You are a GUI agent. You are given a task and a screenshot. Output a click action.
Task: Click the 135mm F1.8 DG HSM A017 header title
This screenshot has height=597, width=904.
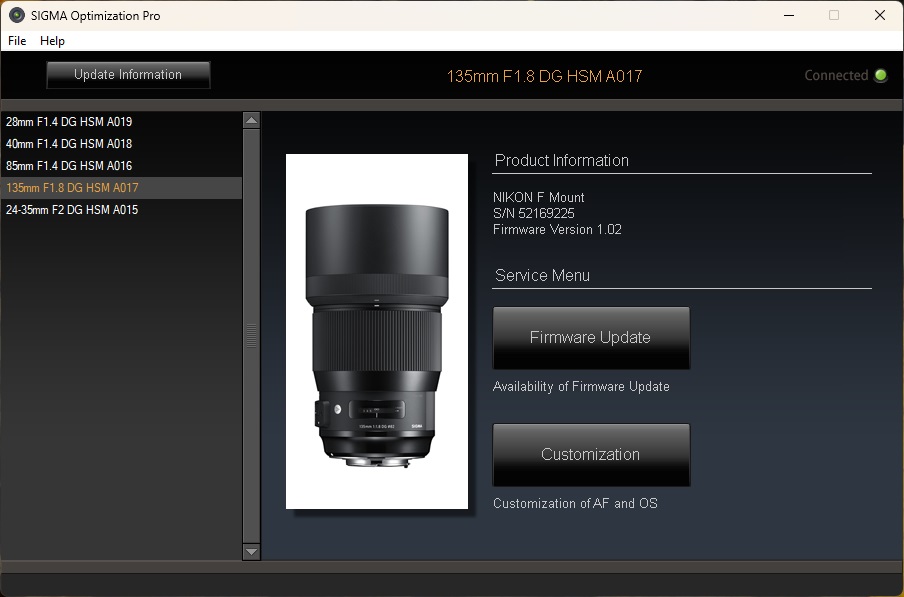(x=544, y=76)
